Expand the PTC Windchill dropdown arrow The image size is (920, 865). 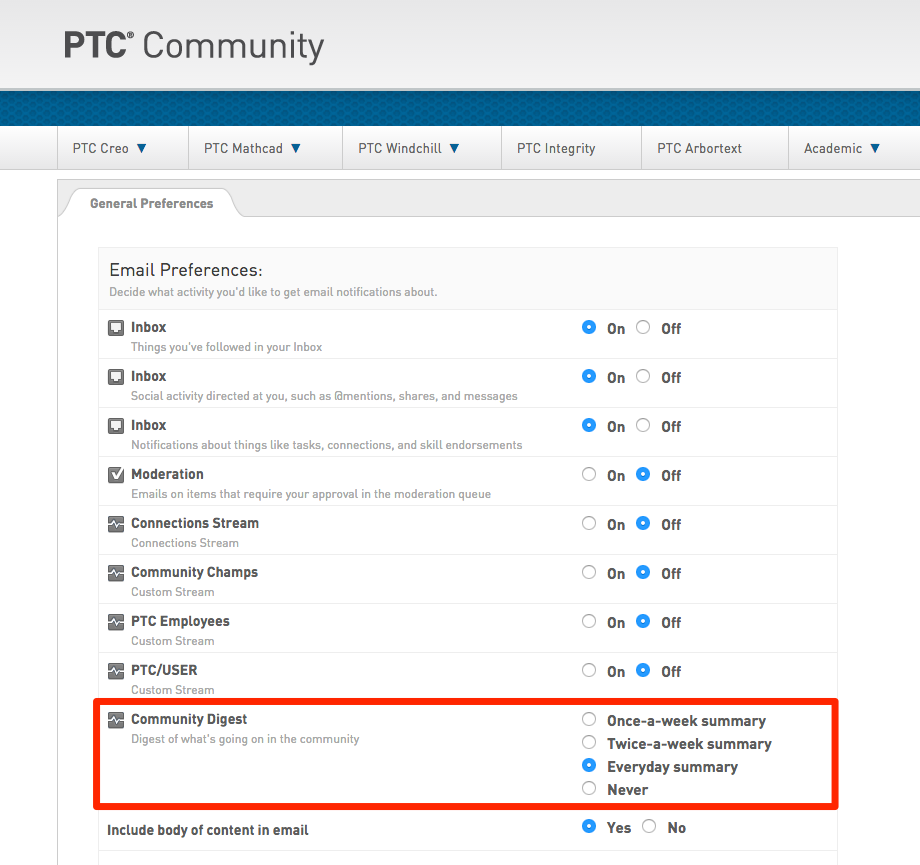coord(454,148)
